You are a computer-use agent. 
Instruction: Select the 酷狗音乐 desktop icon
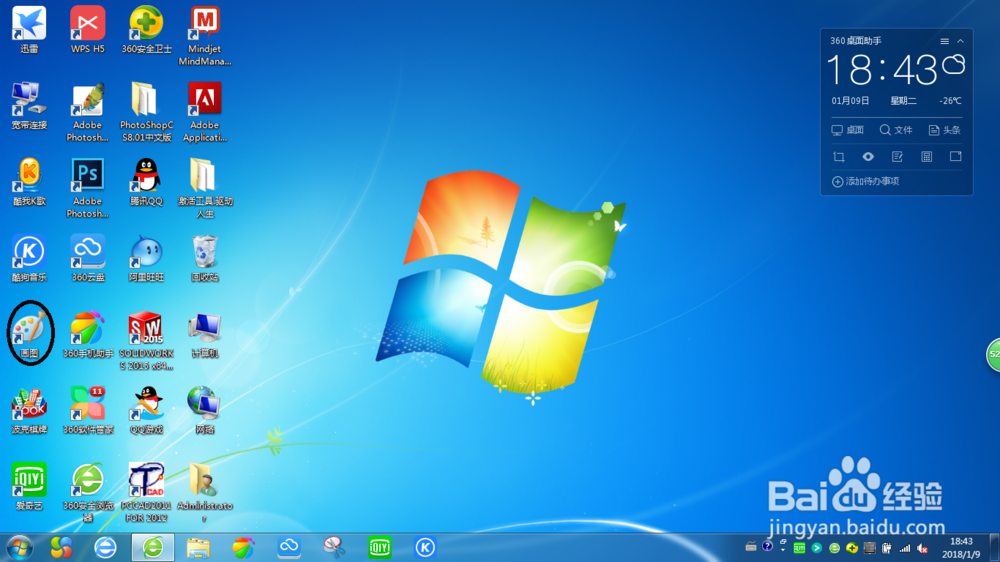[29, 258]
